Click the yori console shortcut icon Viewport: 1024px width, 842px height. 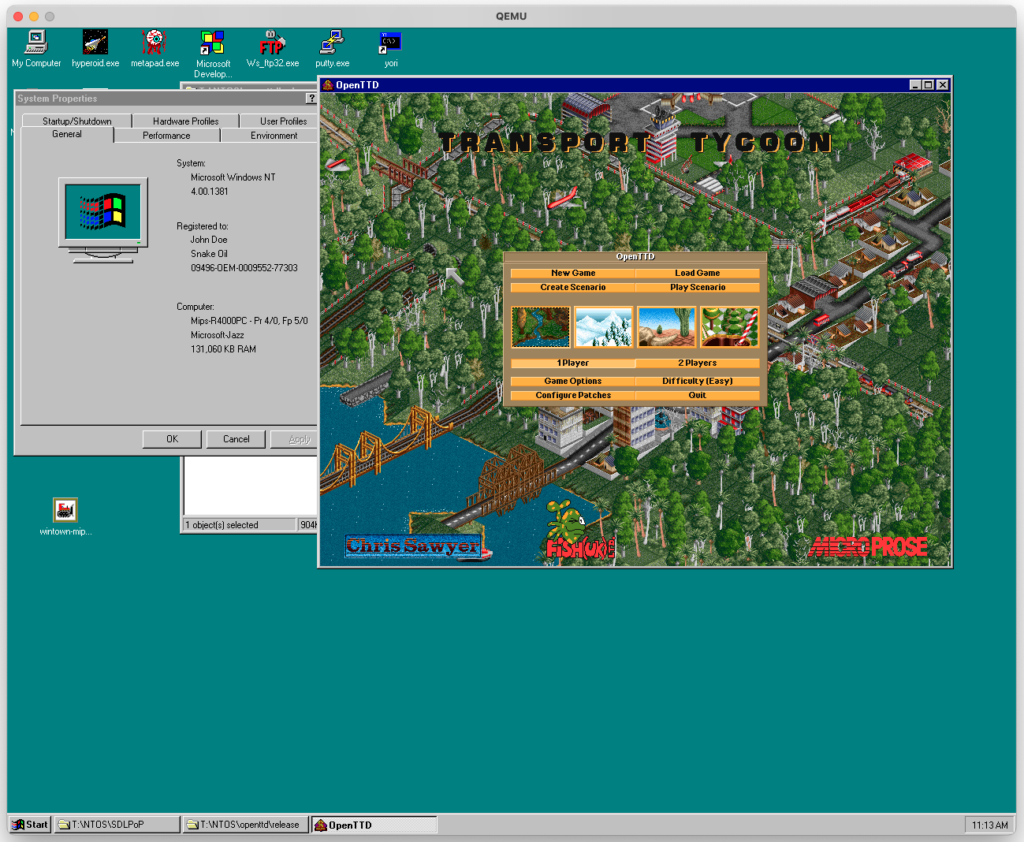point(389,43)
